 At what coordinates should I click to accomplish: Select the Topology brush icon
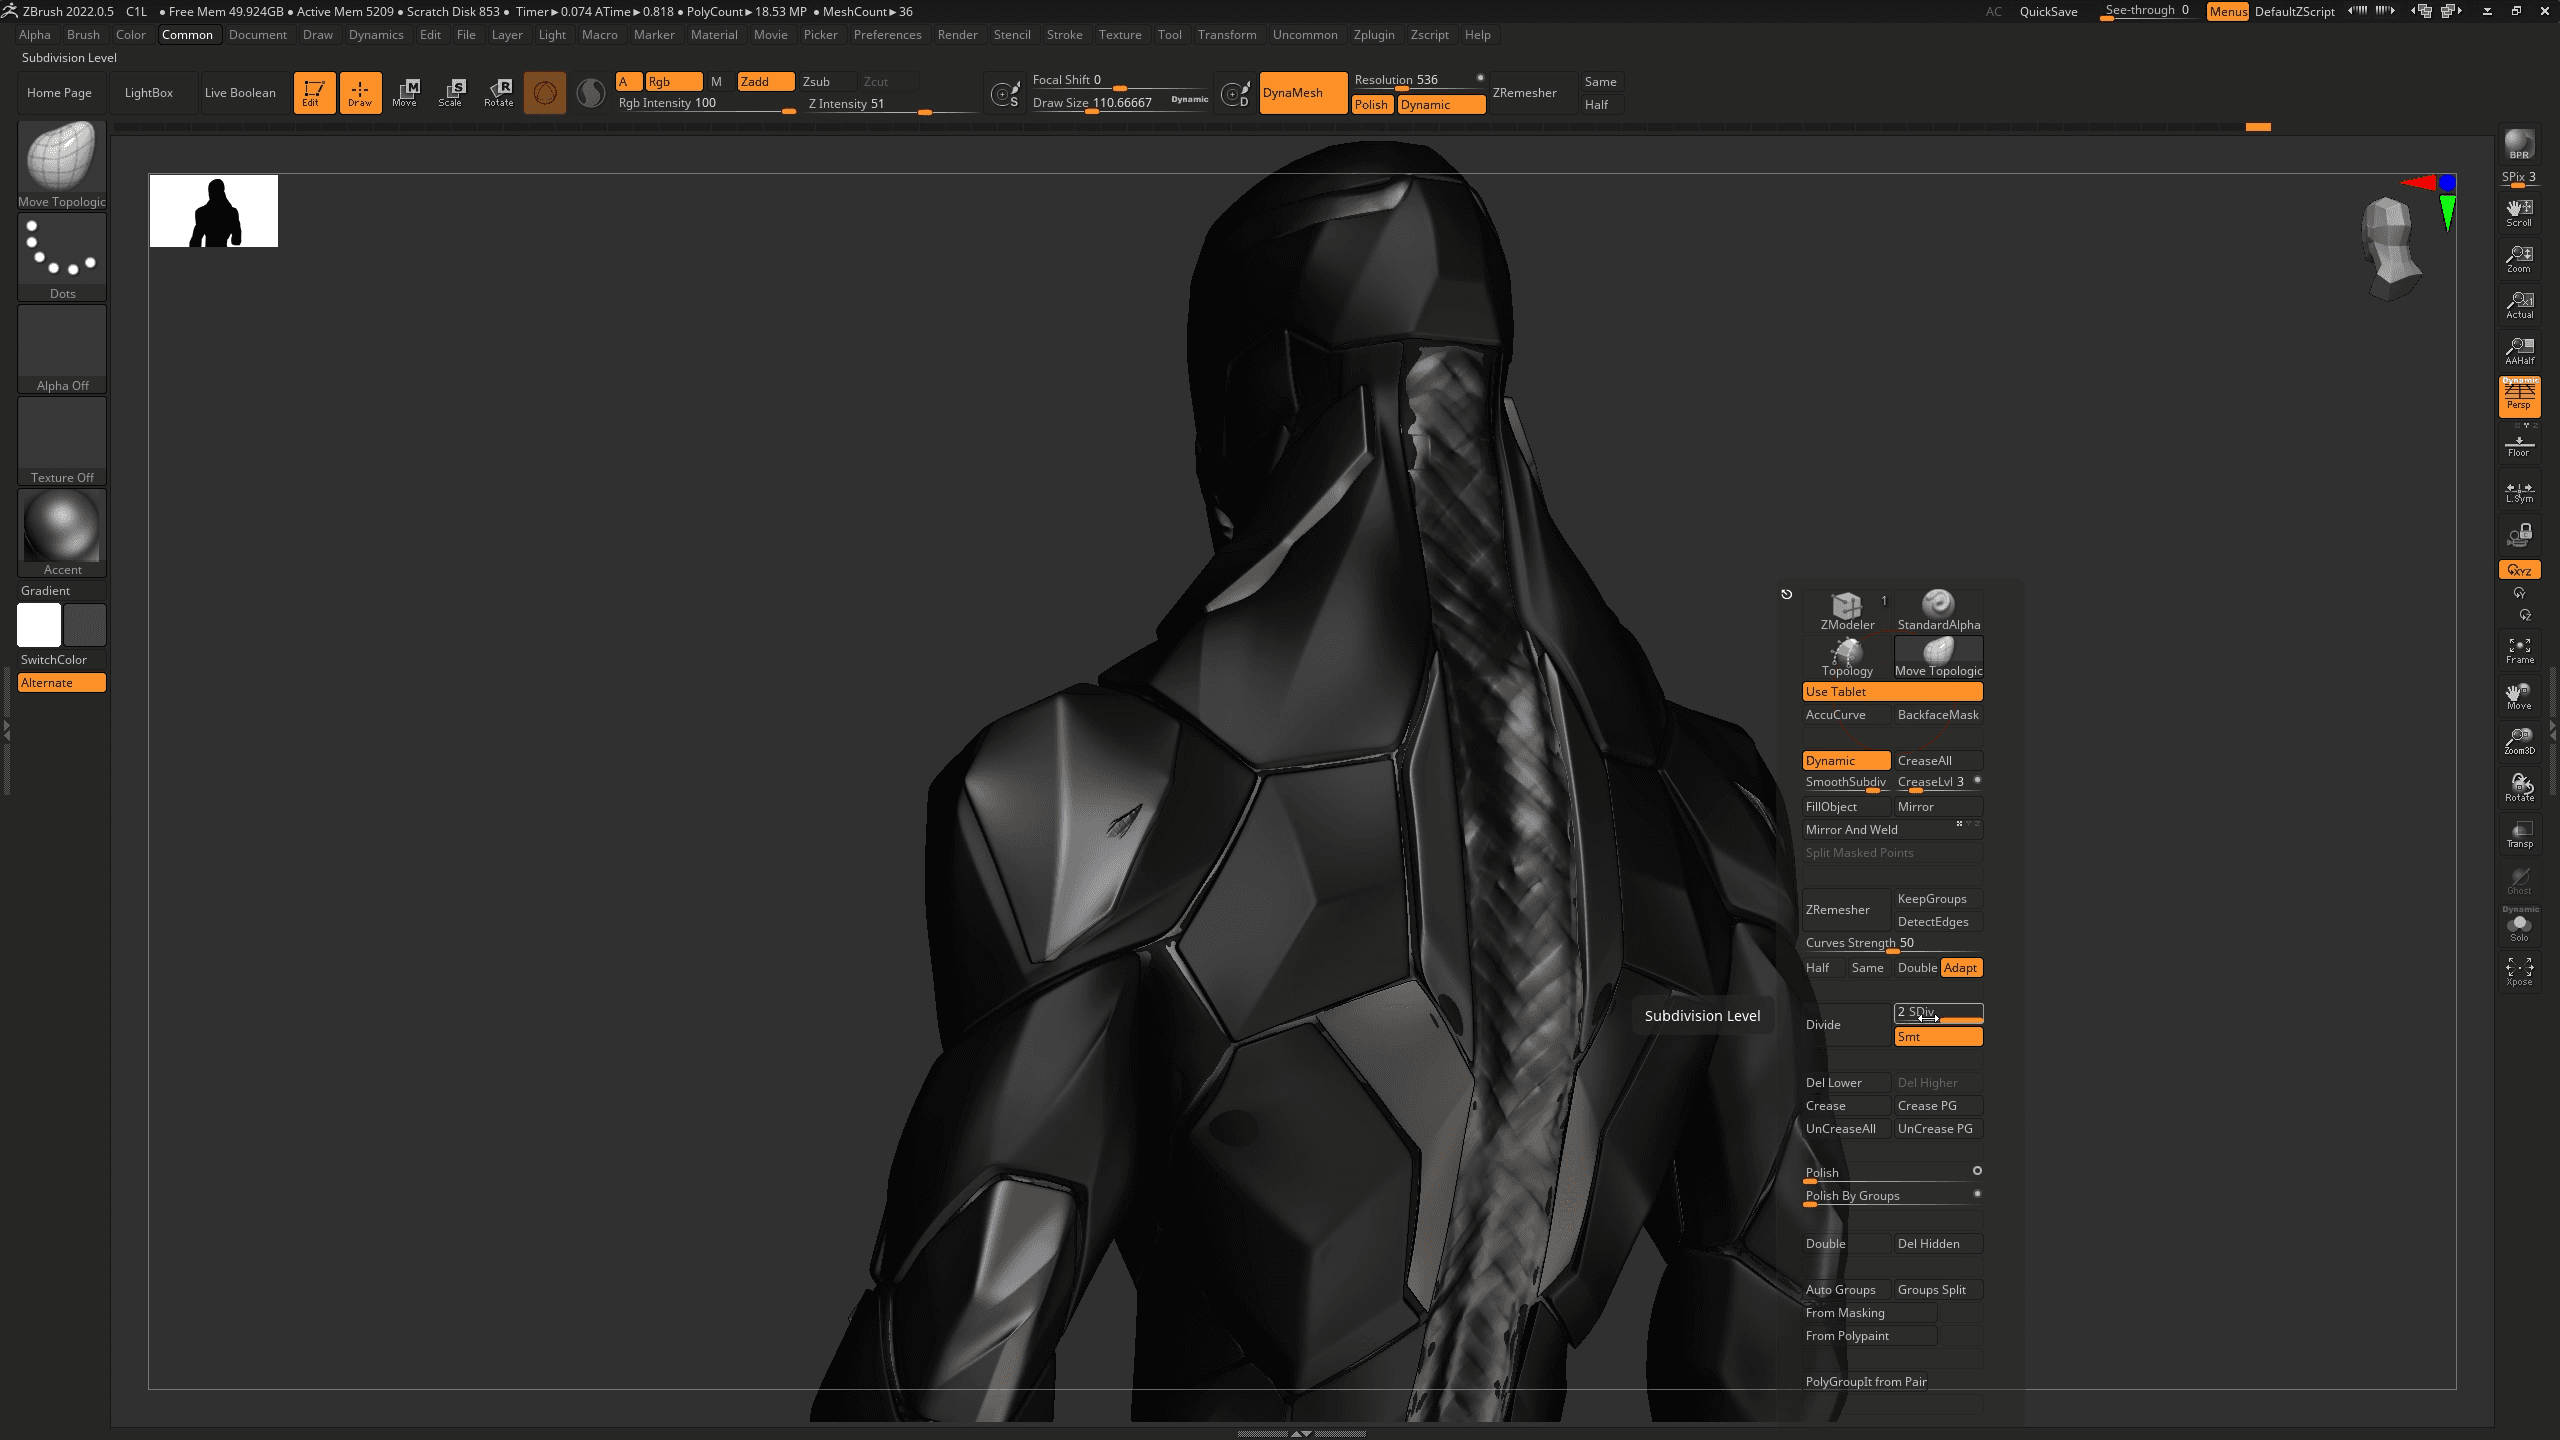[x=1846, y=652]
